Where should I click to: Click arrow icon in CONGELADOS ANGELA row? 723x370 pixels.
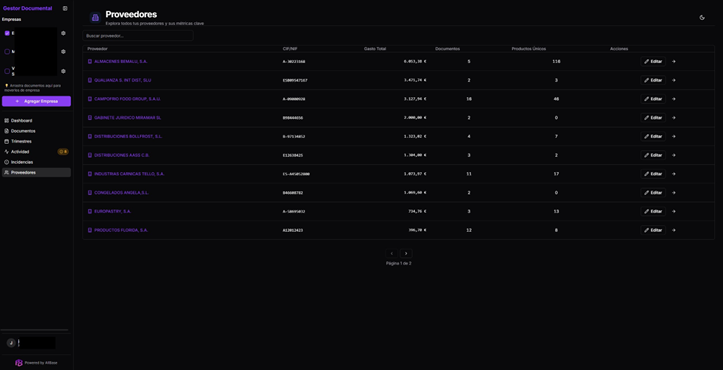click(x=674, y=192)
